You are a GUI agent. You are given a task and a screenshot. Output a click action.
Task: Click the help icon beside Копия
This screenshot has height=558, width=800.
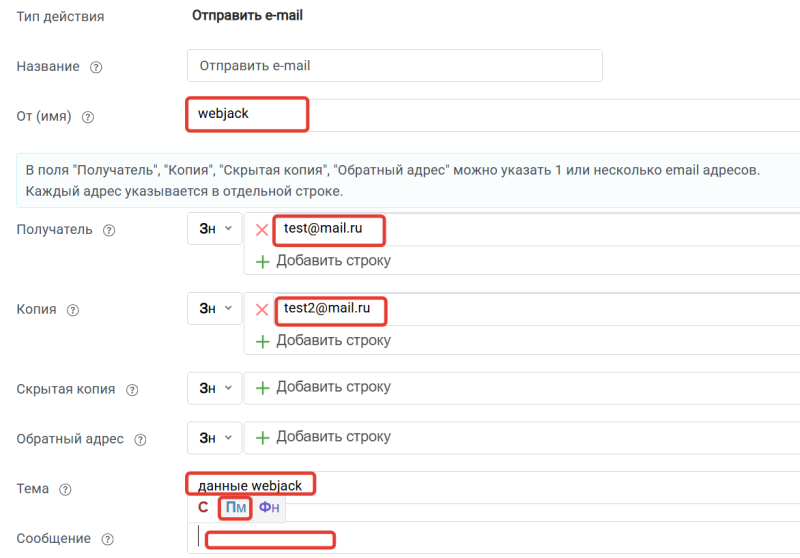73,310
